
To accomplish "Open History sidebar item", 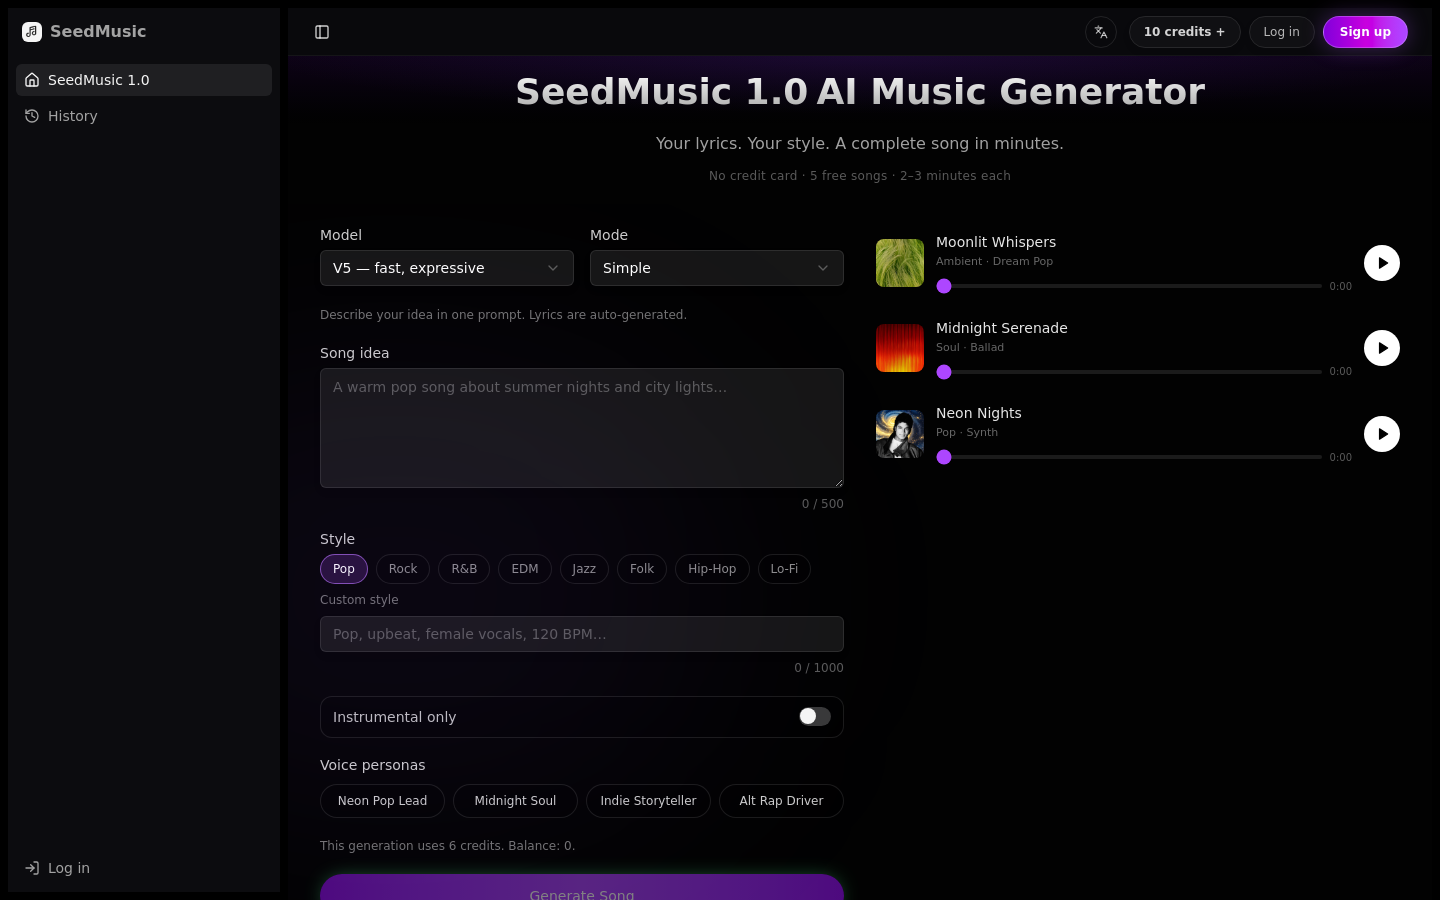I will click(144, 116).
